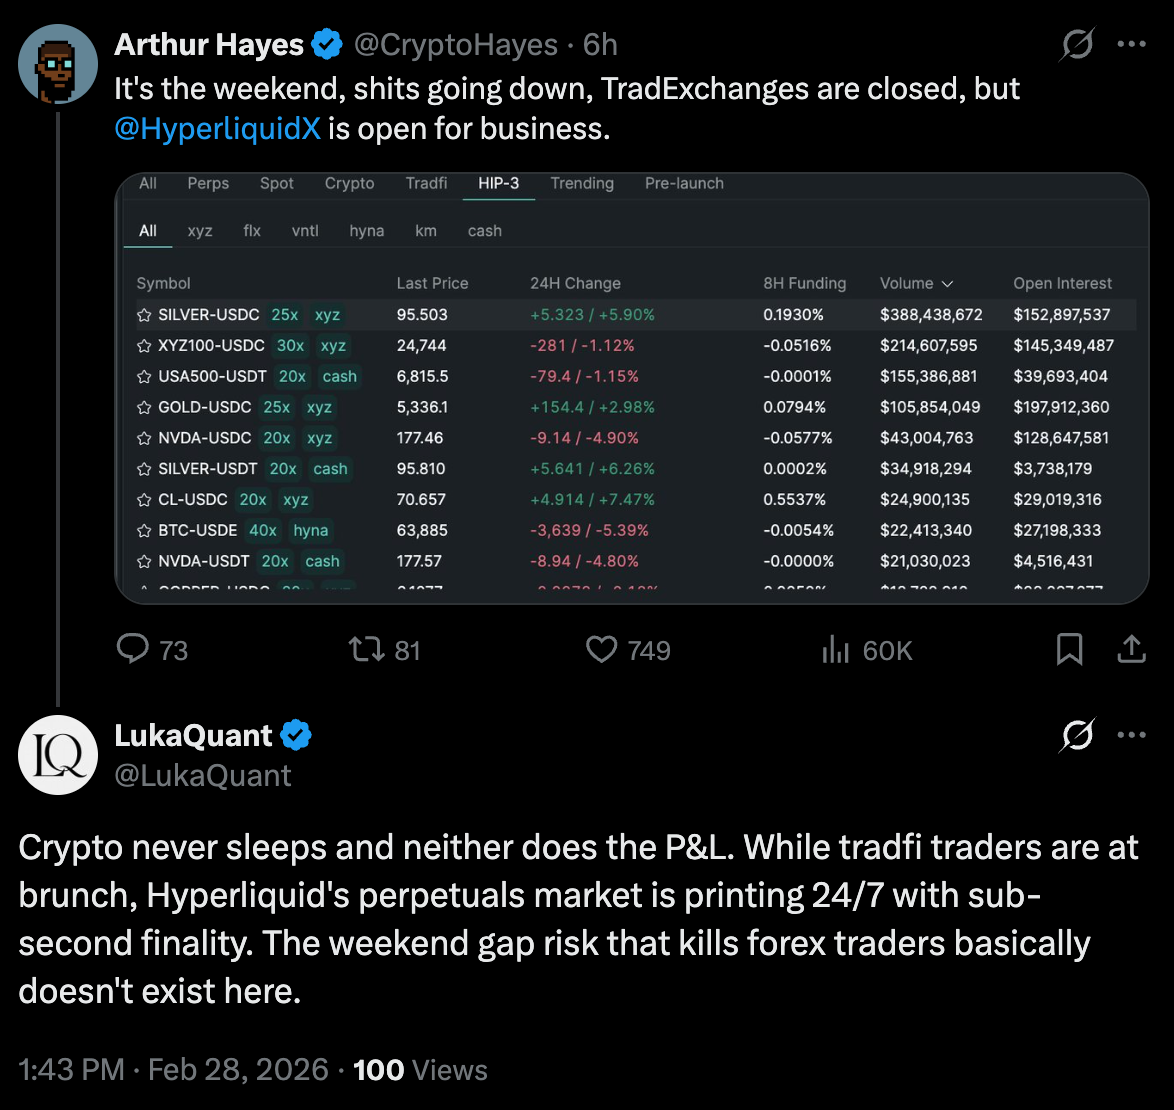1174x1110 pixels.
Task: Open the @CryptoHayes profile handle
Action: point(455,45)
